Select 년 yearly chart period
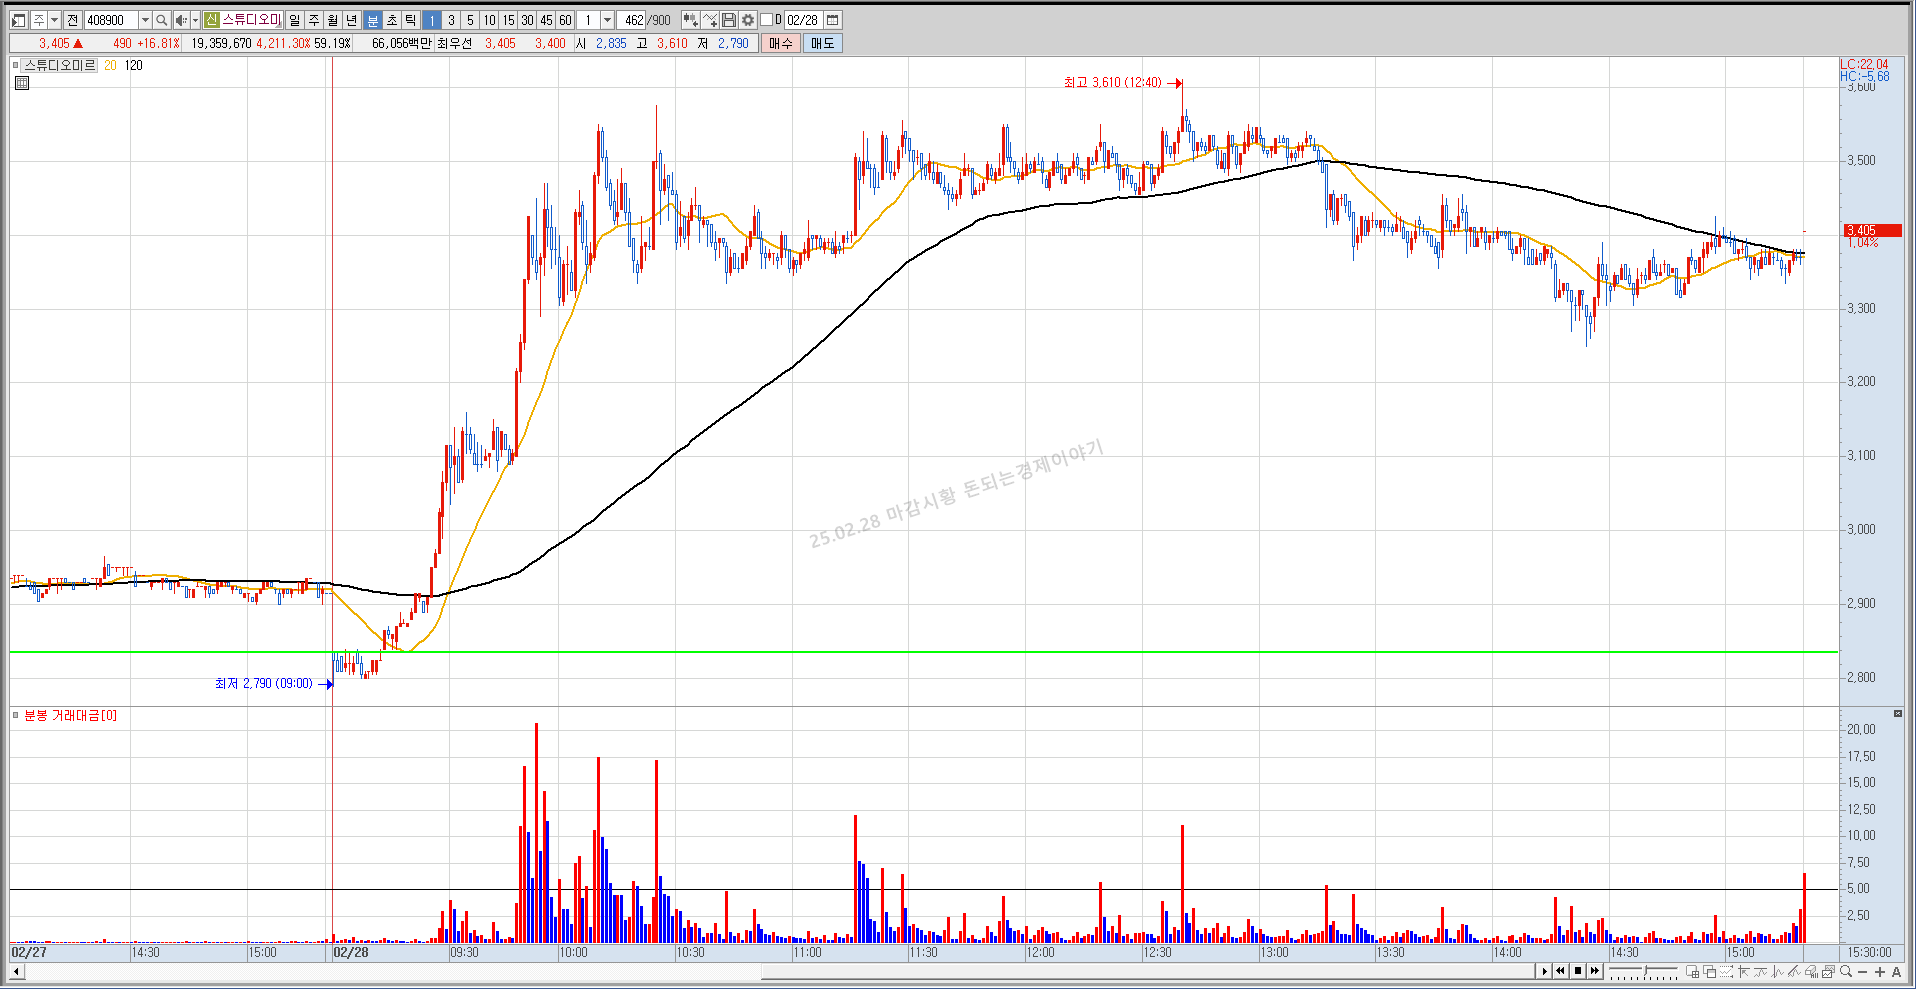1916x989 pixels. pos(351,20)
